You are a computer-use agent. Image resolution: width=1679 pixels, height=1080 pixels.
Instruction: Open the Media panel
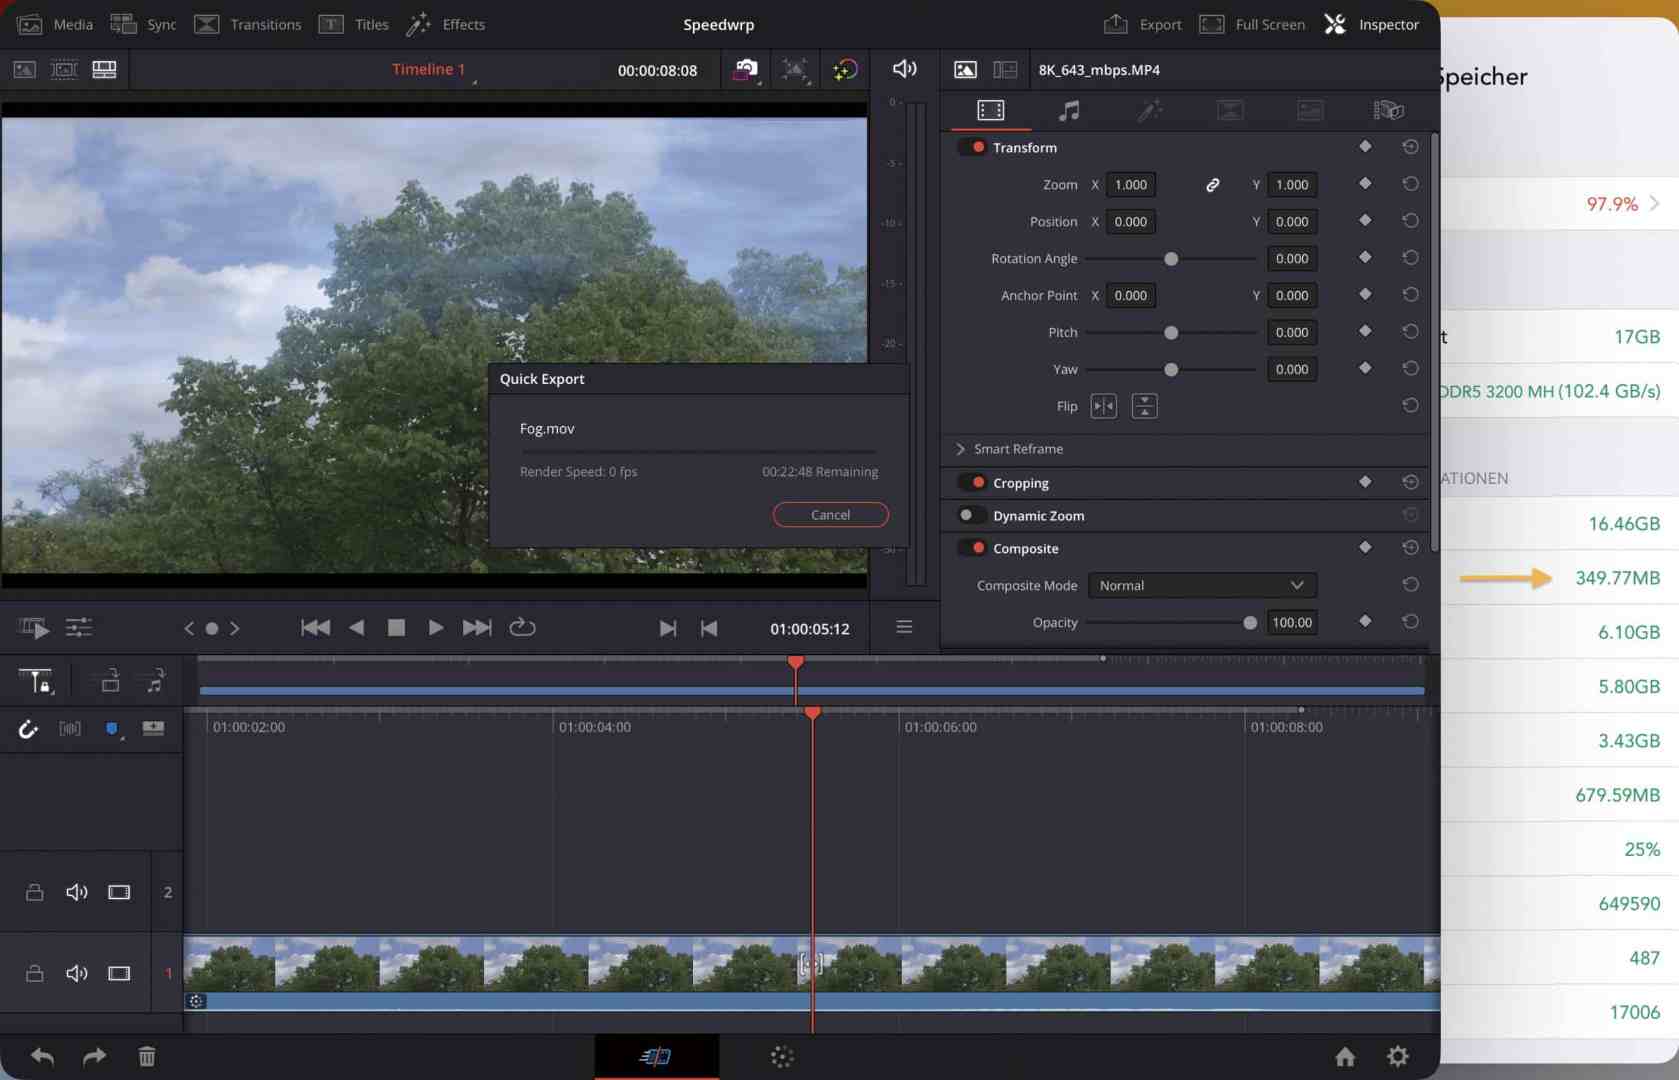(x=55, y=24)
